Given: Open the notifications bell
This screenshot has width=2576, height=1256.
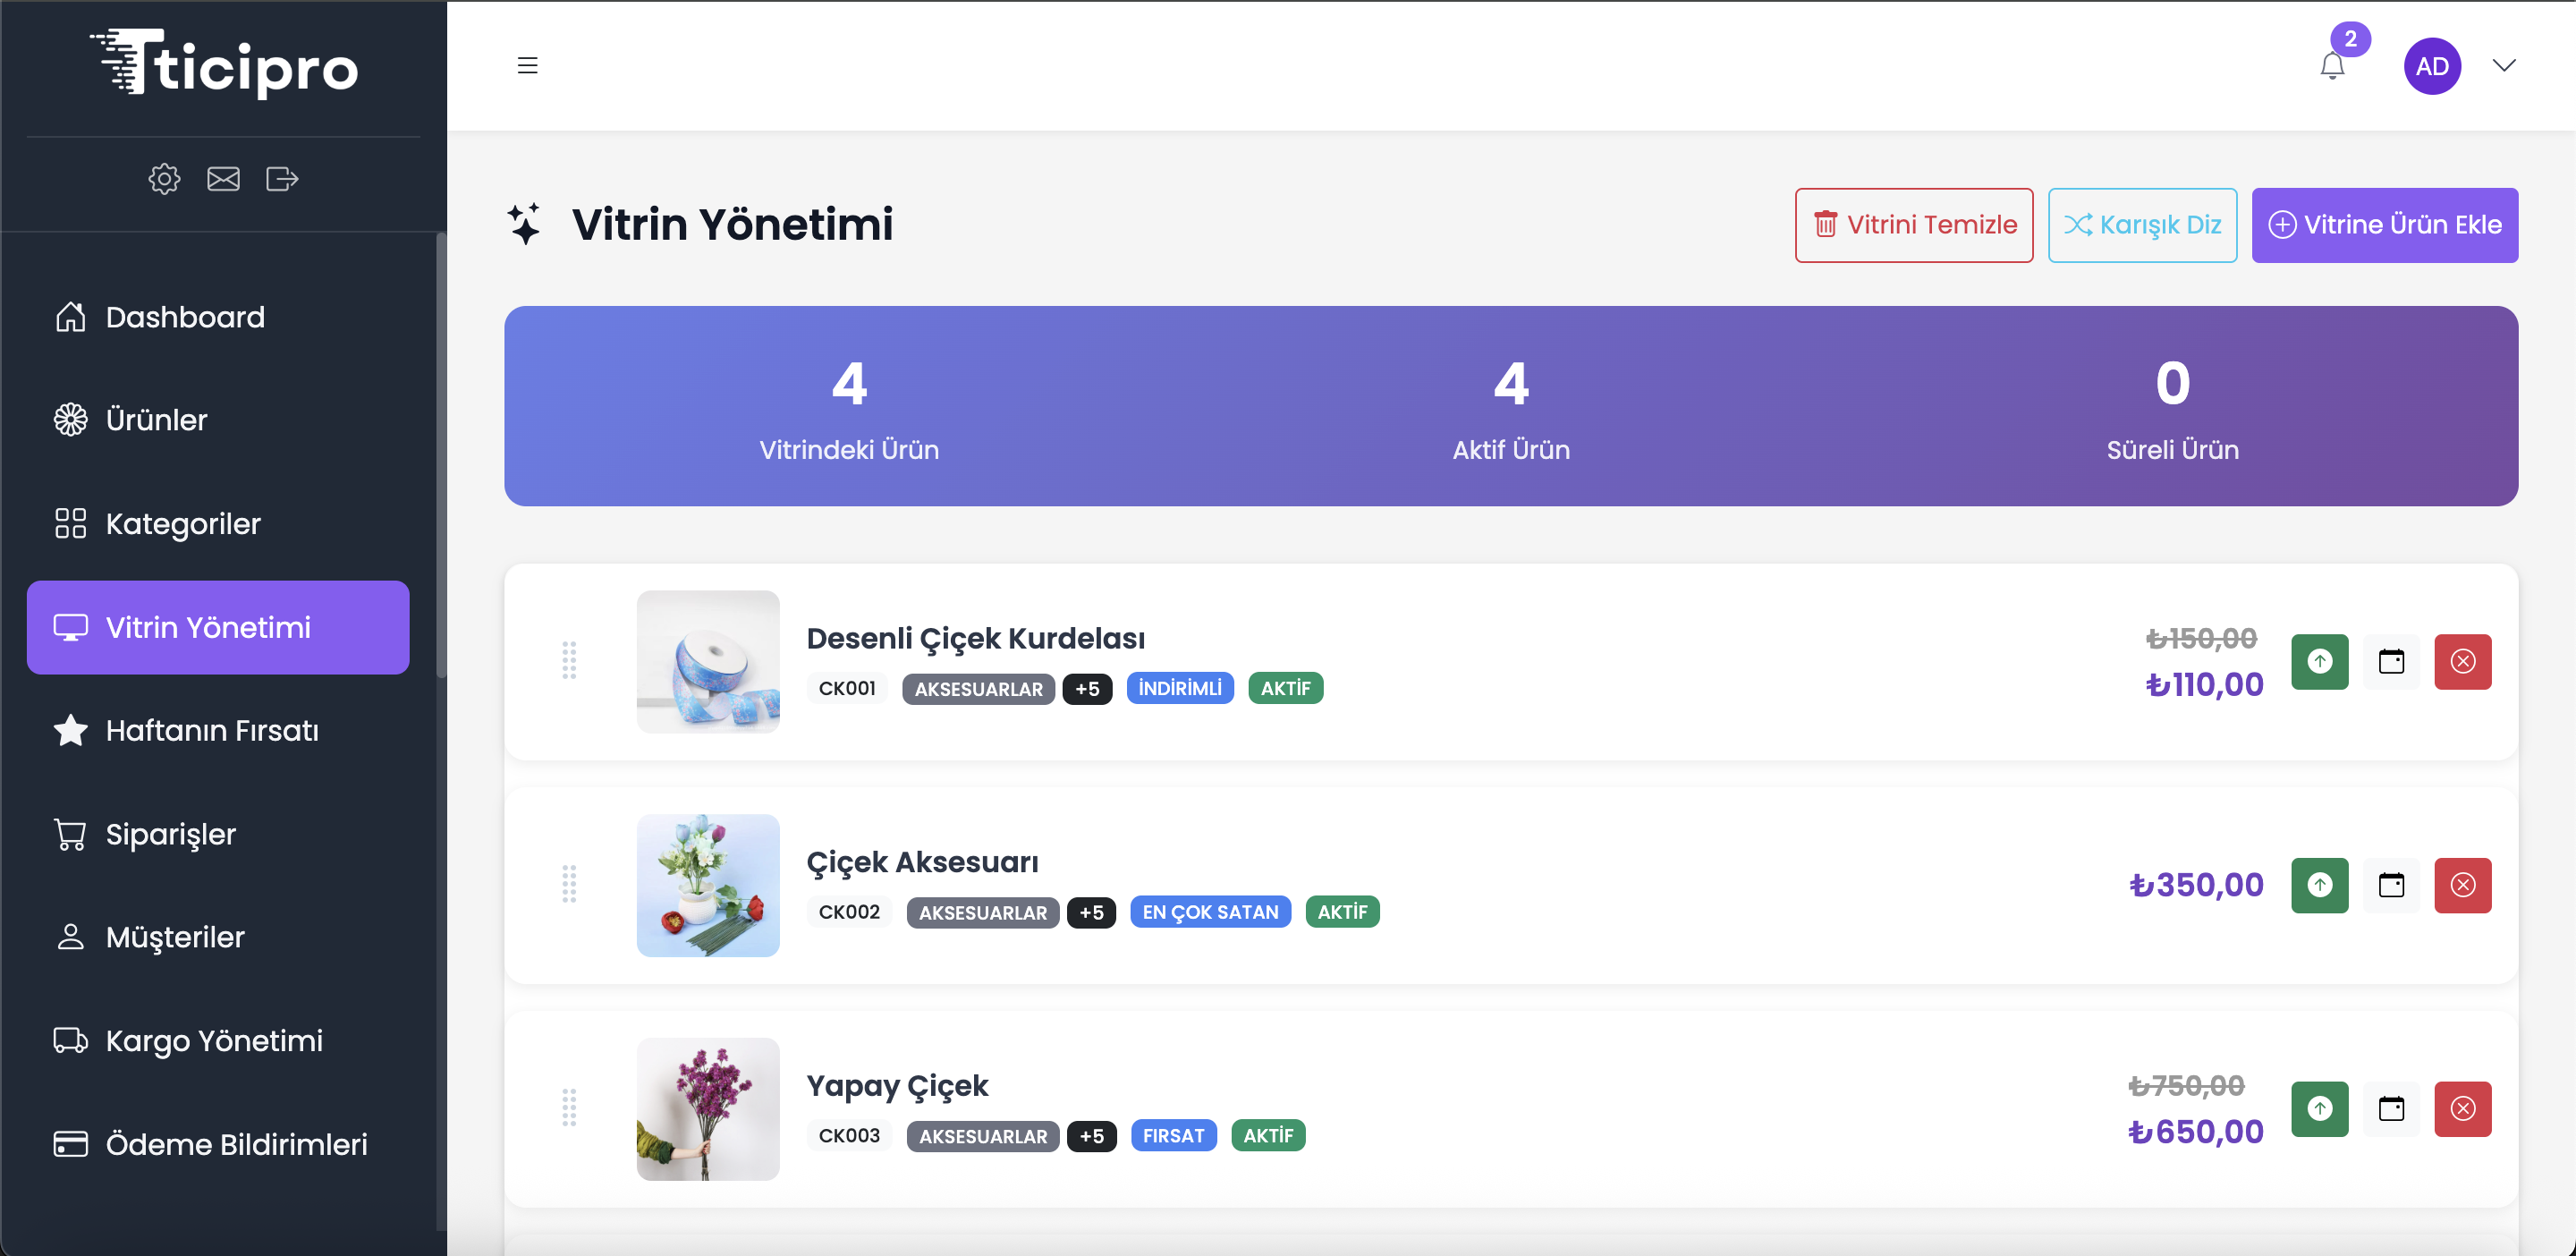Looking at the screenshot, I should 2331,66.
